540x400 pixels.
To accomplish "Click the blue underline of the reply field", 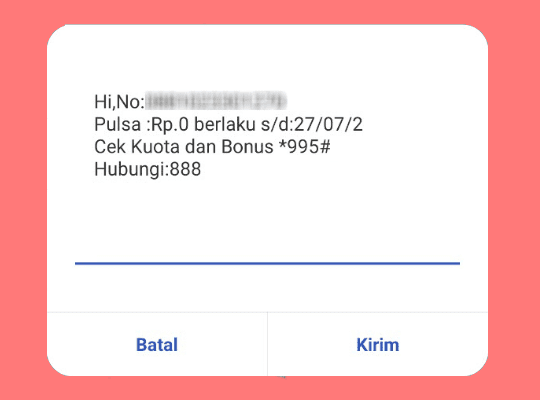I will click(x=267, y=263).
